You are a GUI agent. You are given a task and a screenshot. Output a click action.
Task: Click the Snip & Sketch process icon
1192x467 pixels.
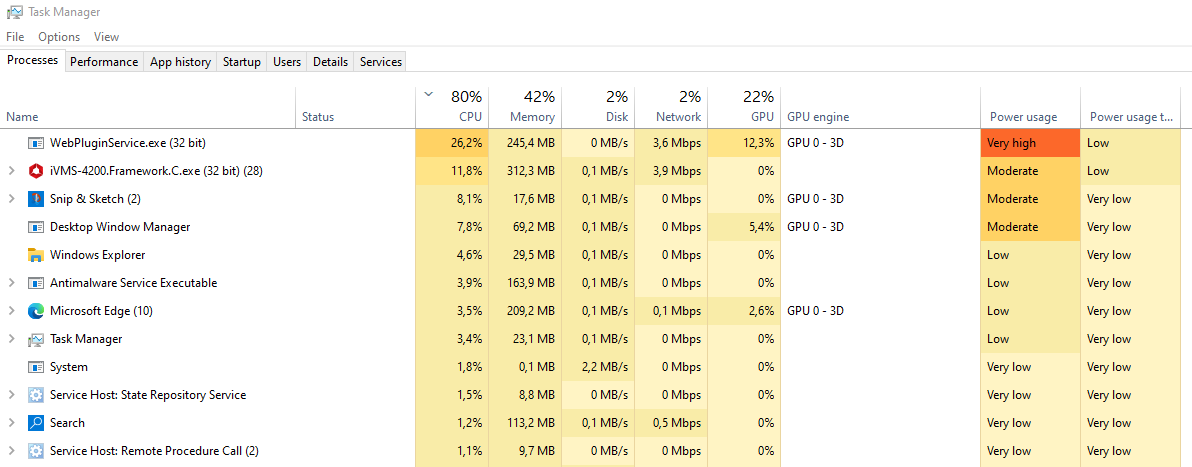pos(36,199)
